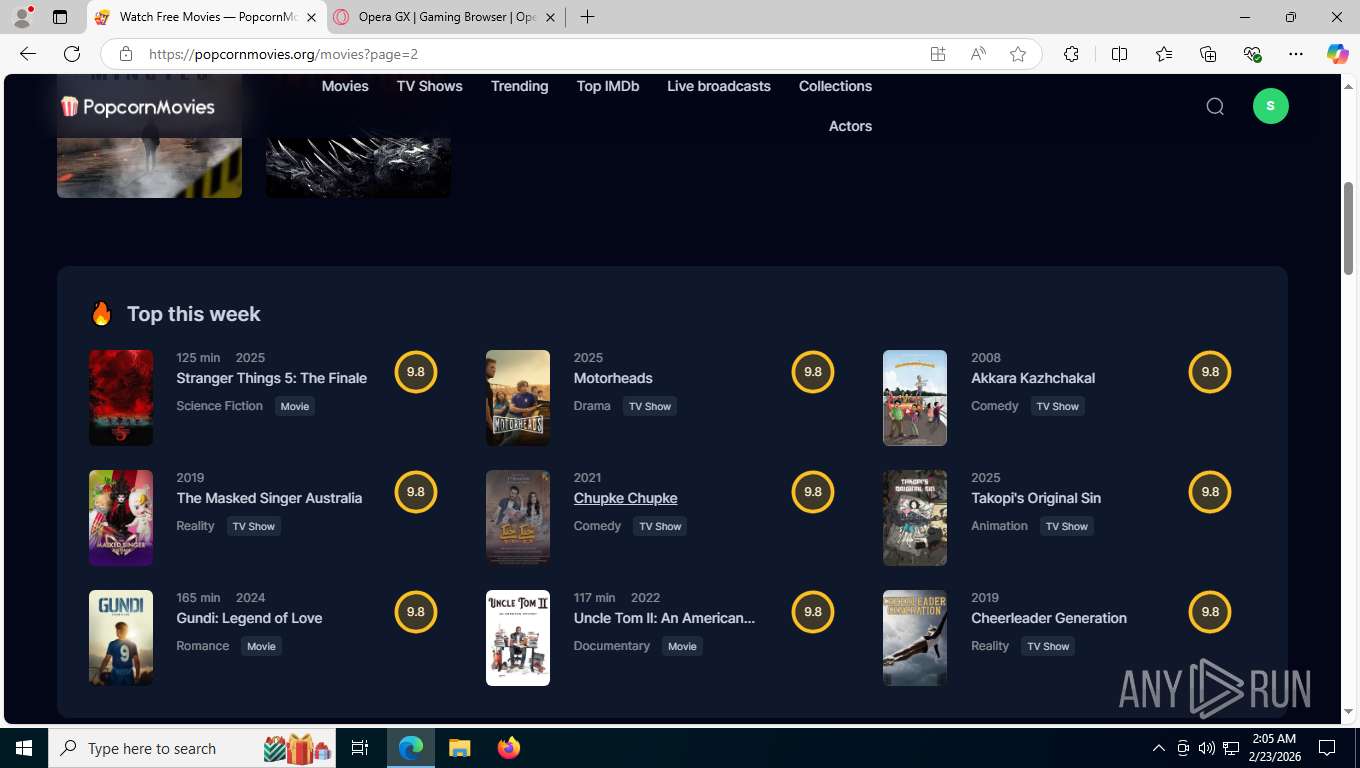Open Edge Settings and more menu

(1296, 54)
